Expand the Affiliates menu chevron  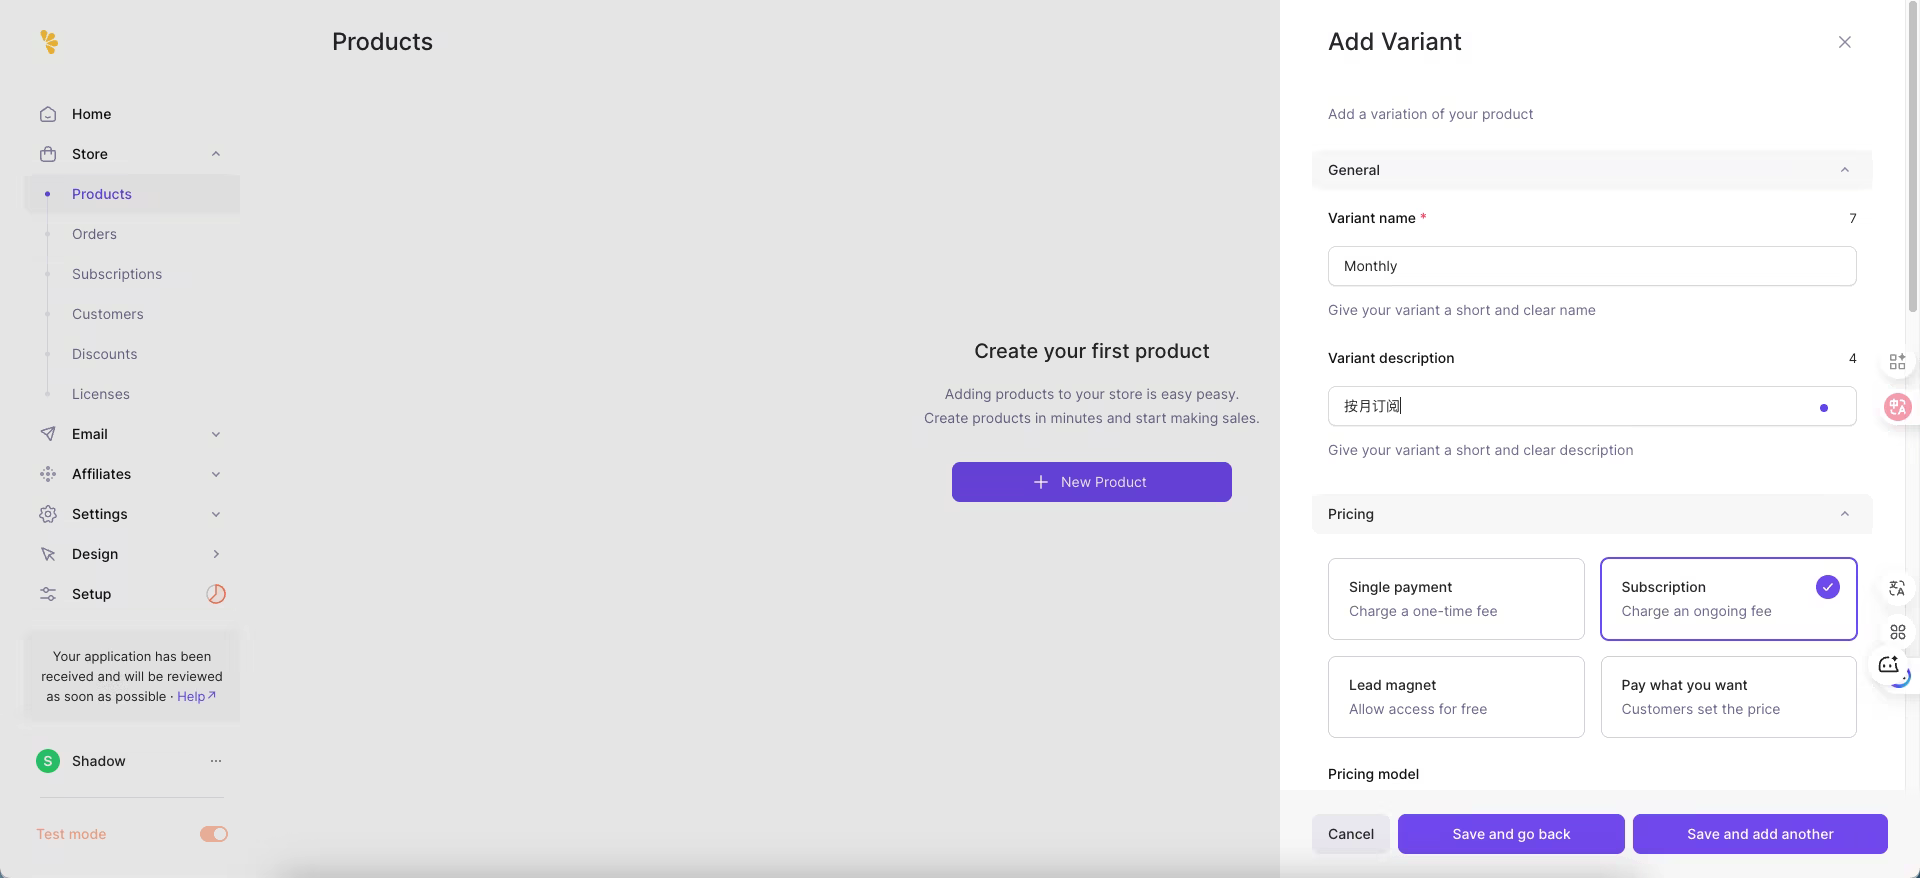coord(216,474)
